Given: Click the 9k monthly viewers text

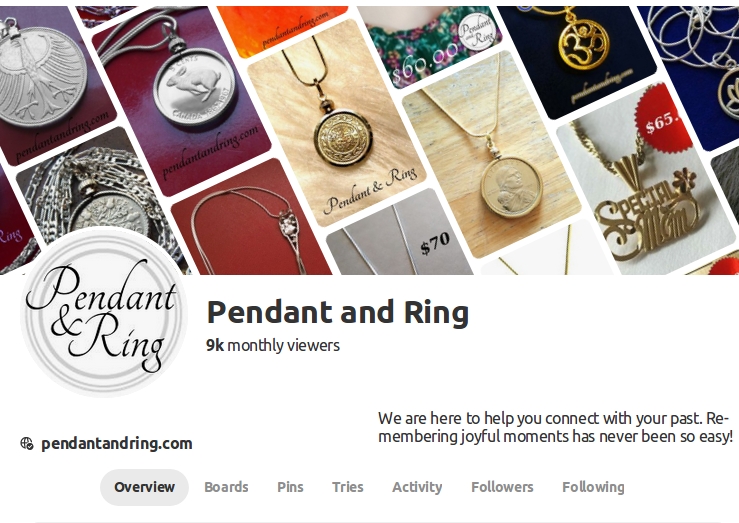Looking at the screenshot, I should coord(273,345).
